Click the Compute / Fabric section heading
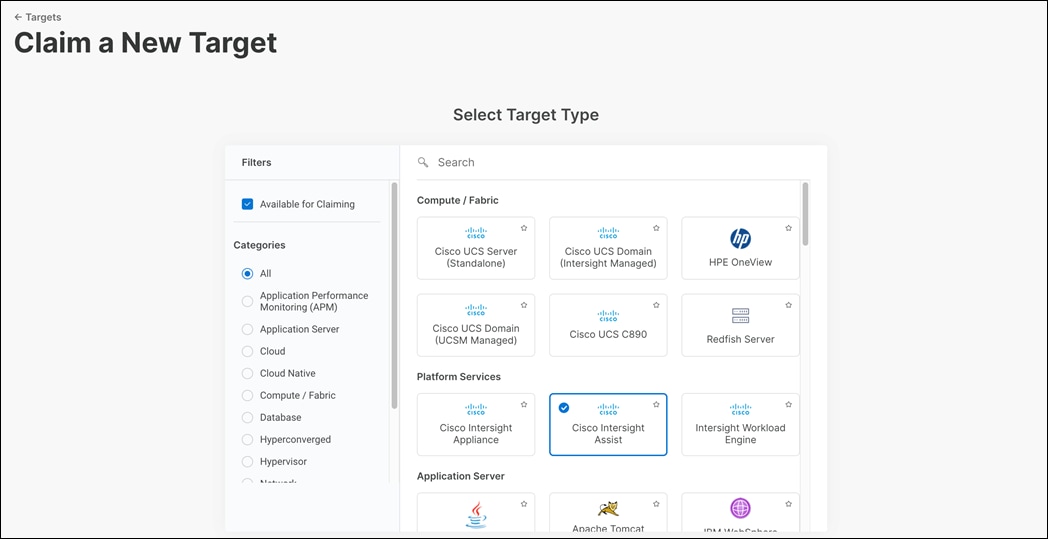The height and width of the screenshot is (539, 1048). (458, 200)
